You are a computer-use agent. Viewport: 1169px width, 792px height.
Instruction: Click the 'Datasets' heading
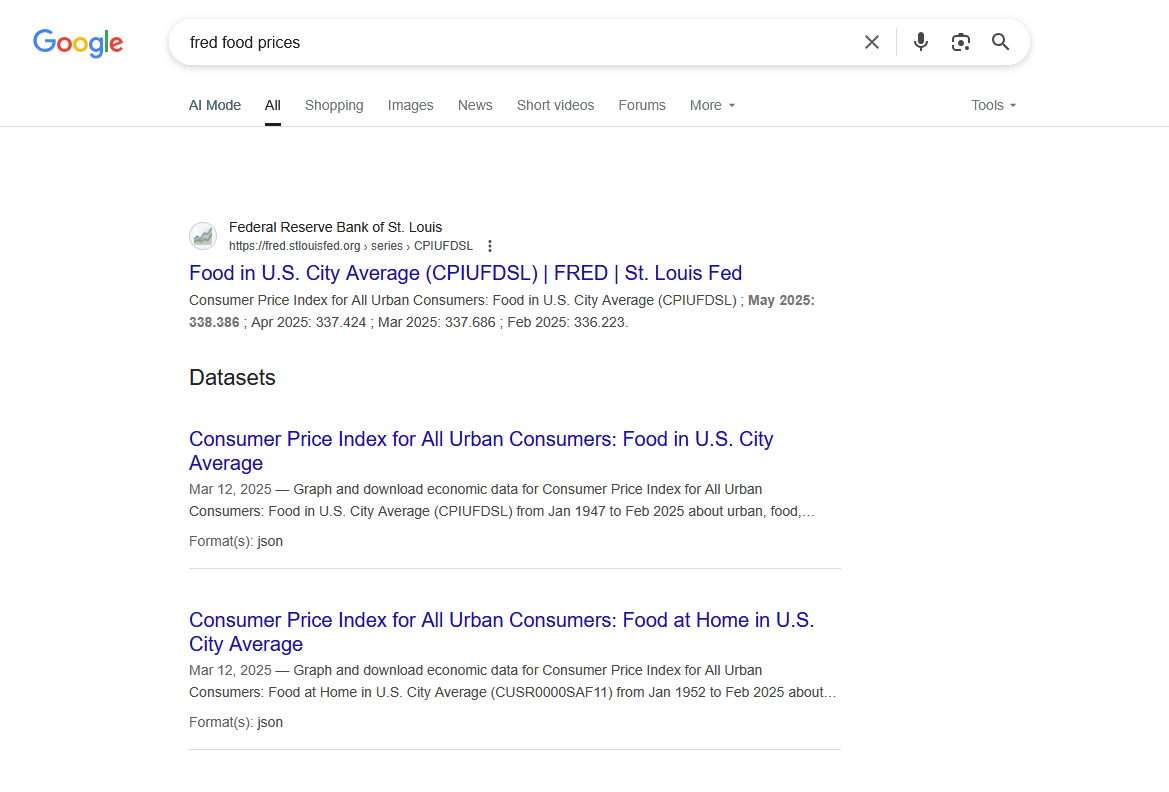[232, 377]
